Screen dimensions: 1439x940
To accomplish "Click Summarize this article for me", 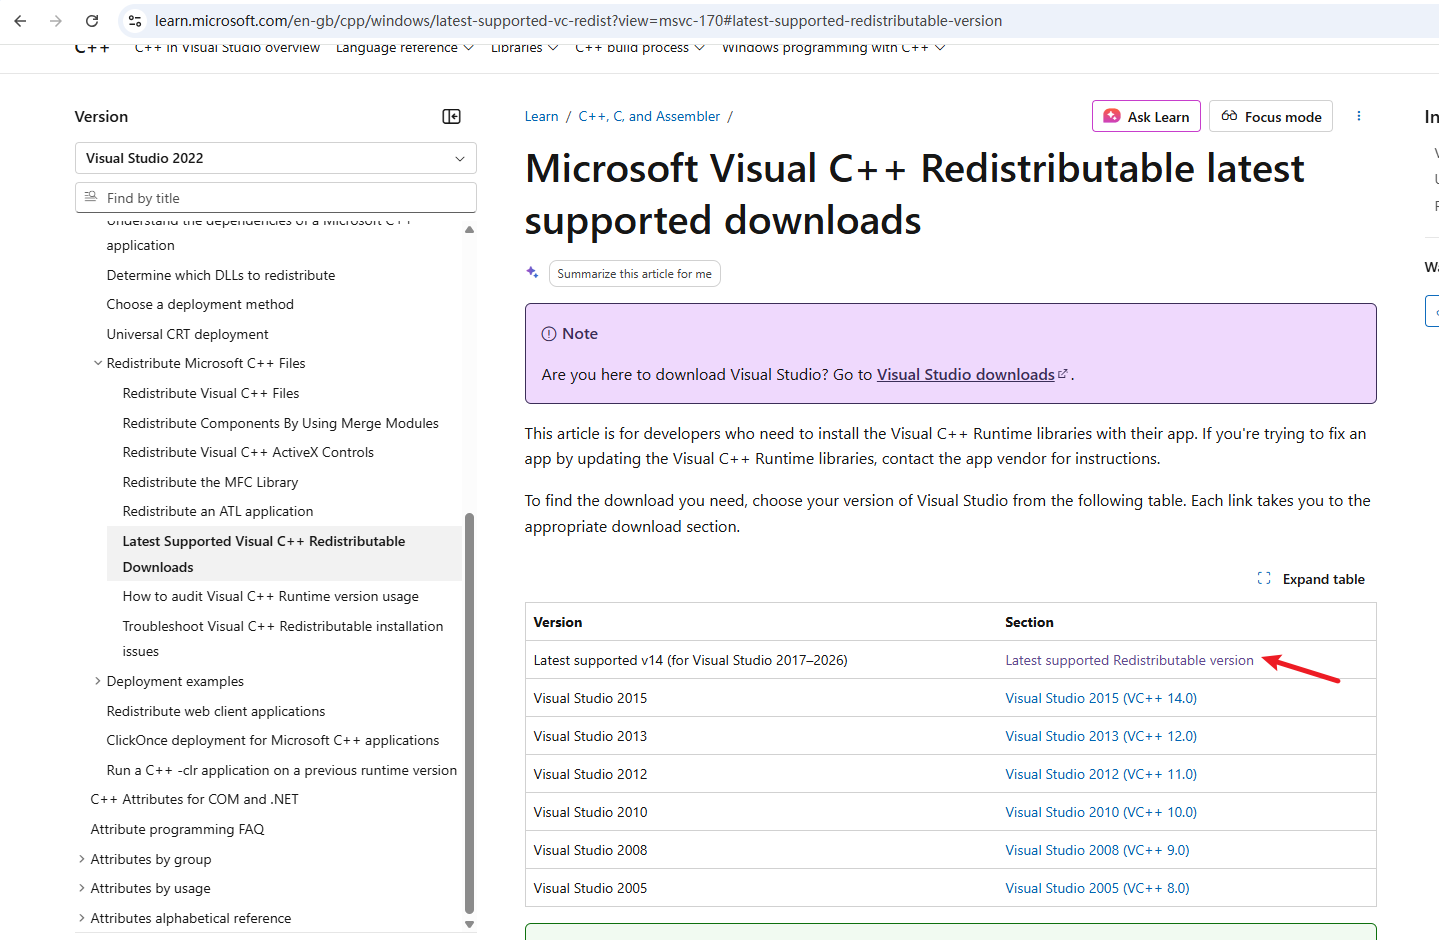I will pos(634,274).
